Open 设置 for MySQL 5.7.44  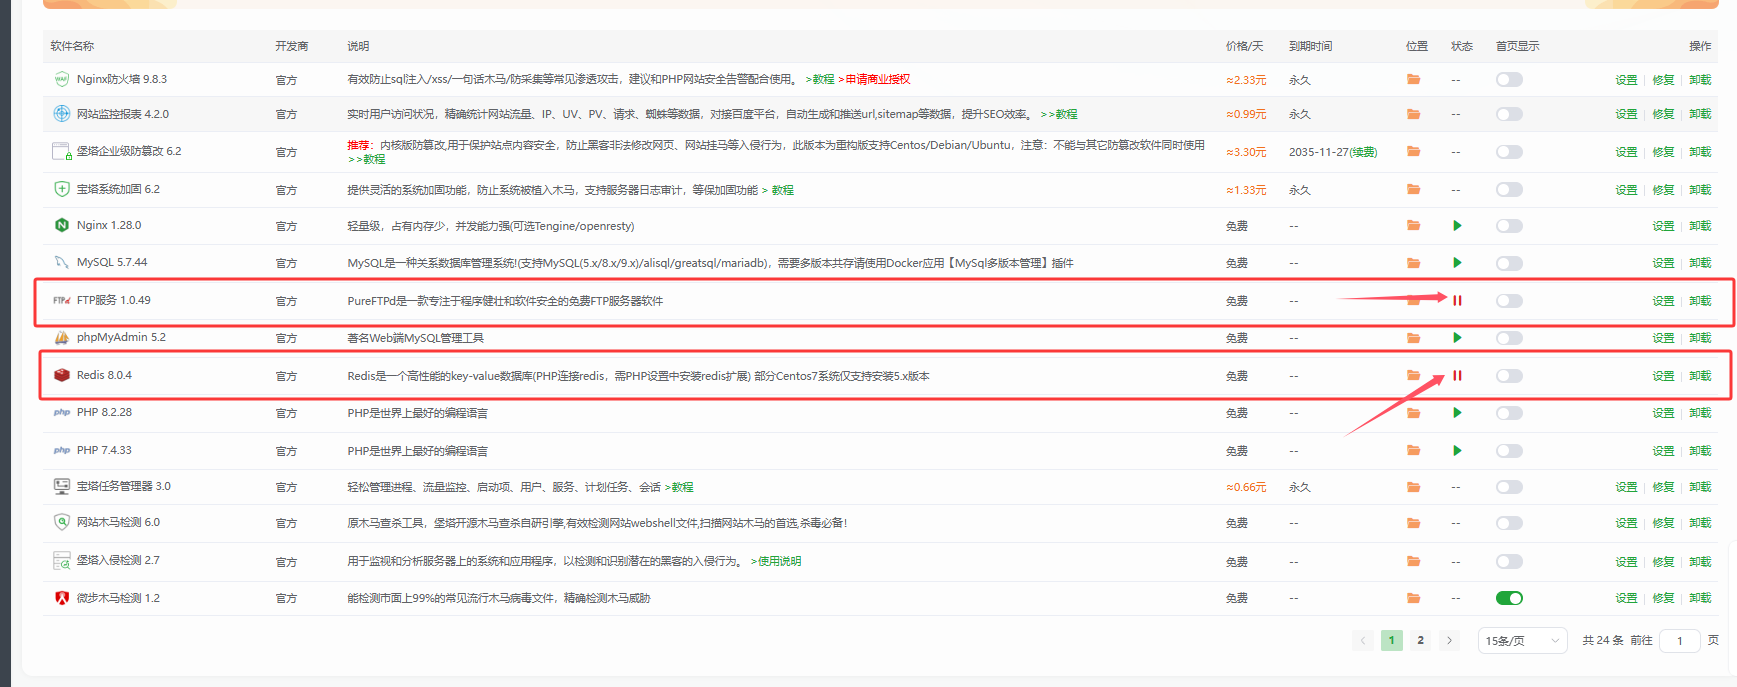(1663, 263)
